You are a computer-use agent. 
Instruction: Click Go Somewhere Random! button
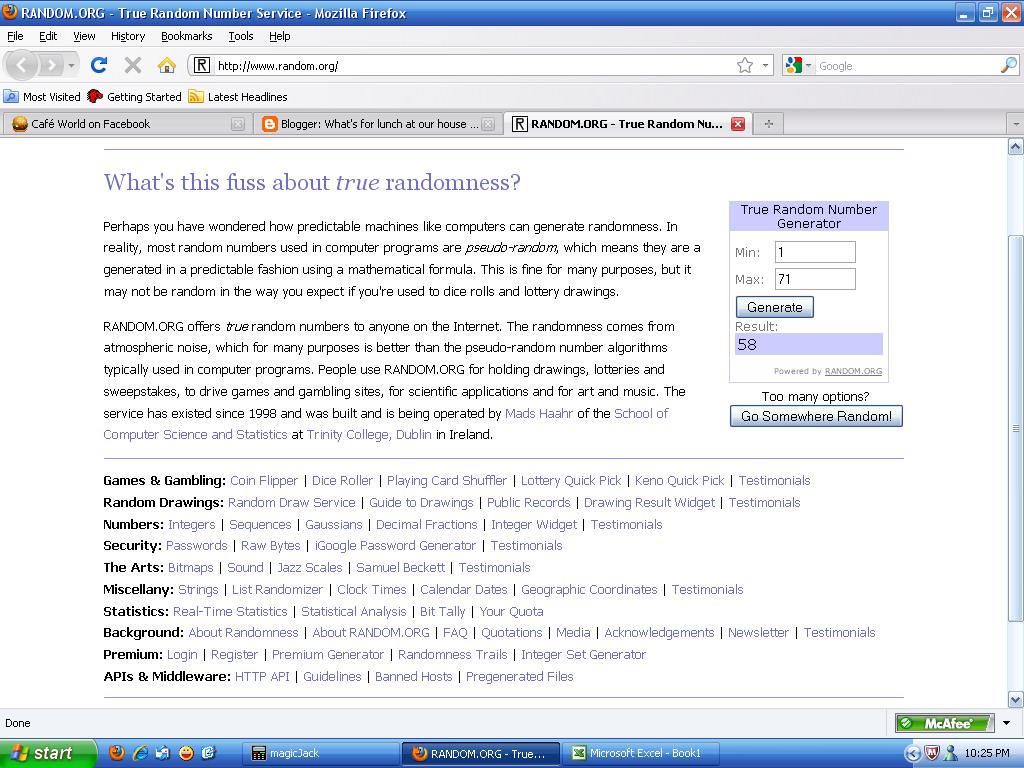click(816, 416)
